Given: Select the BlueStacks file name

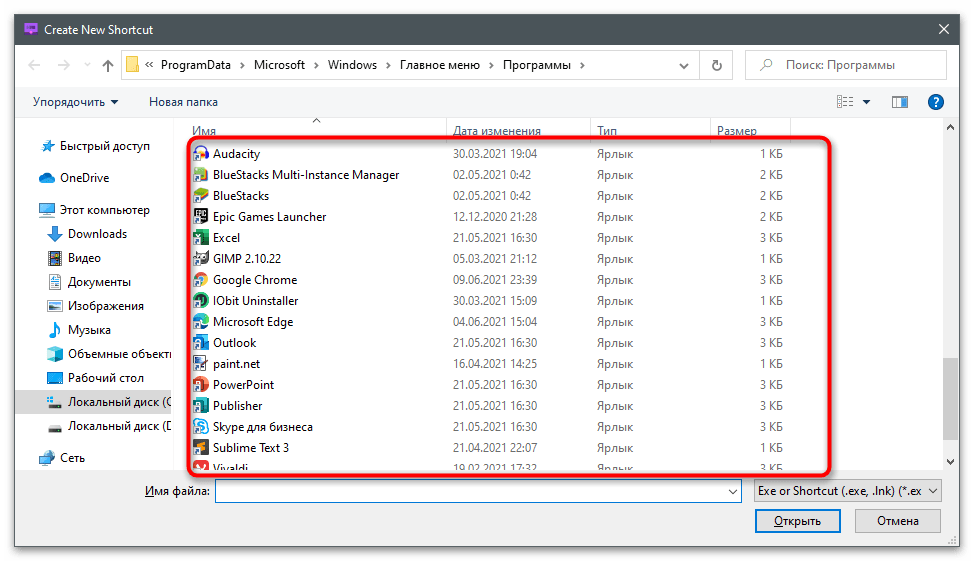Looking at the screenshot, I should pos(241,196).
